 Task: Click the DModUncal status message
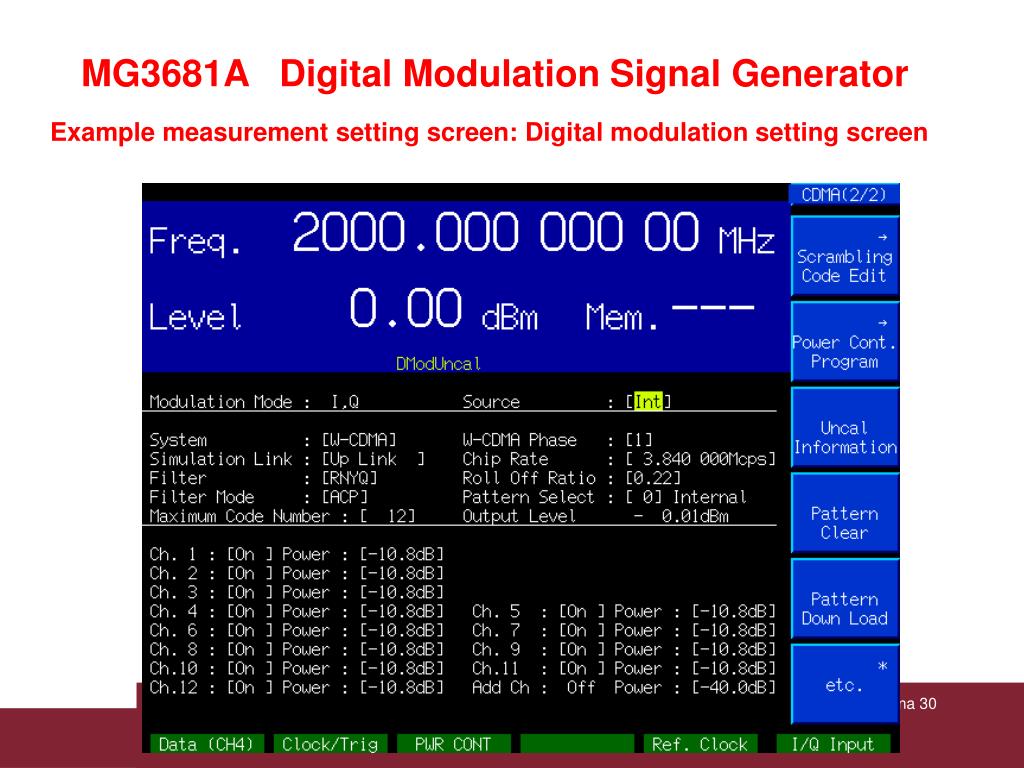(438, 364)
